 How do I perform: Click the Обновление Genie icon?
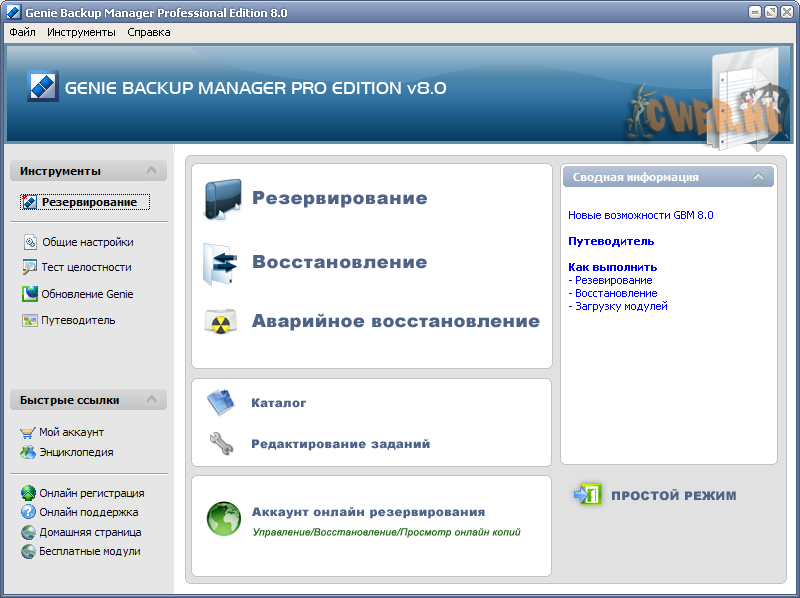pyautogui.click(x=30, y=294)
